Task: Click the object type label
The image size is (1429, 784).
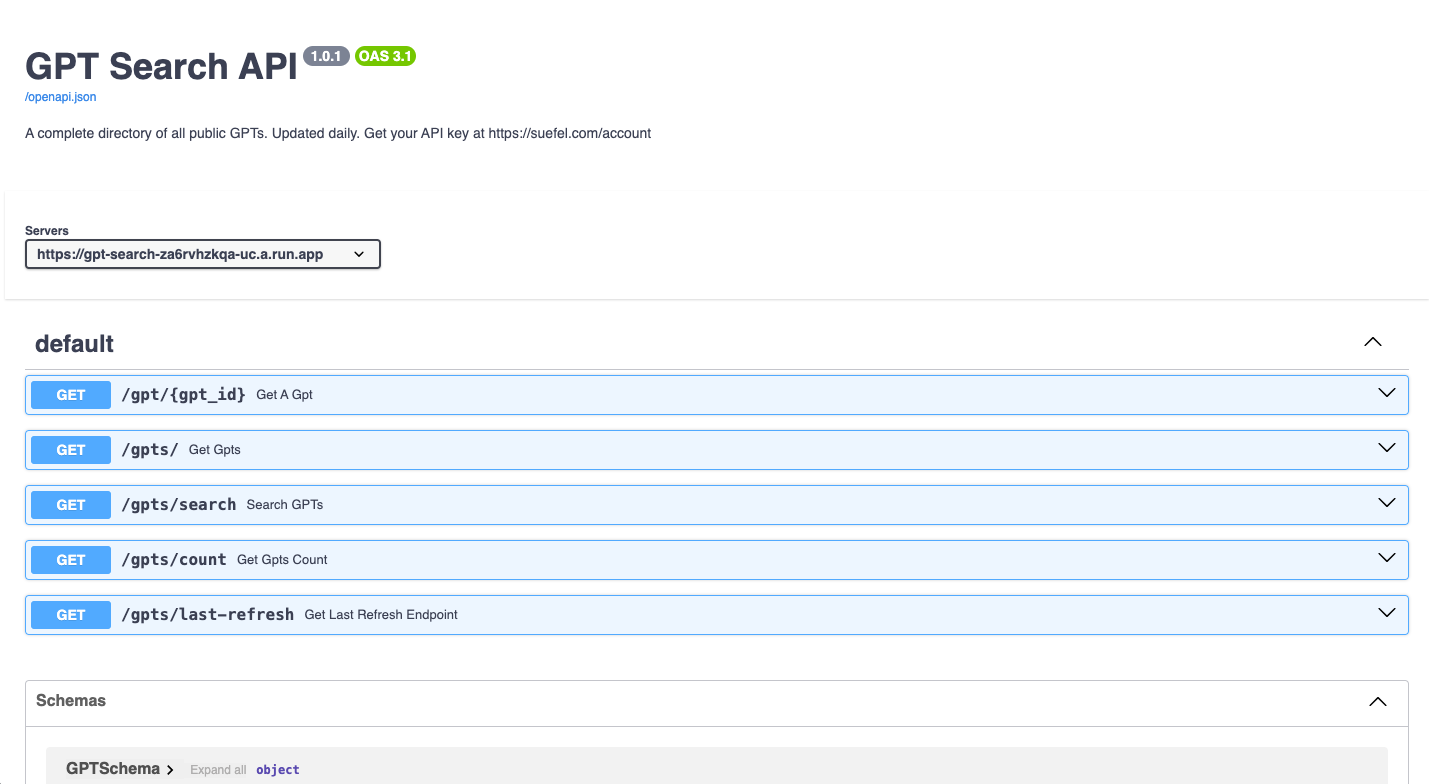Action: (x=278, y=770)
